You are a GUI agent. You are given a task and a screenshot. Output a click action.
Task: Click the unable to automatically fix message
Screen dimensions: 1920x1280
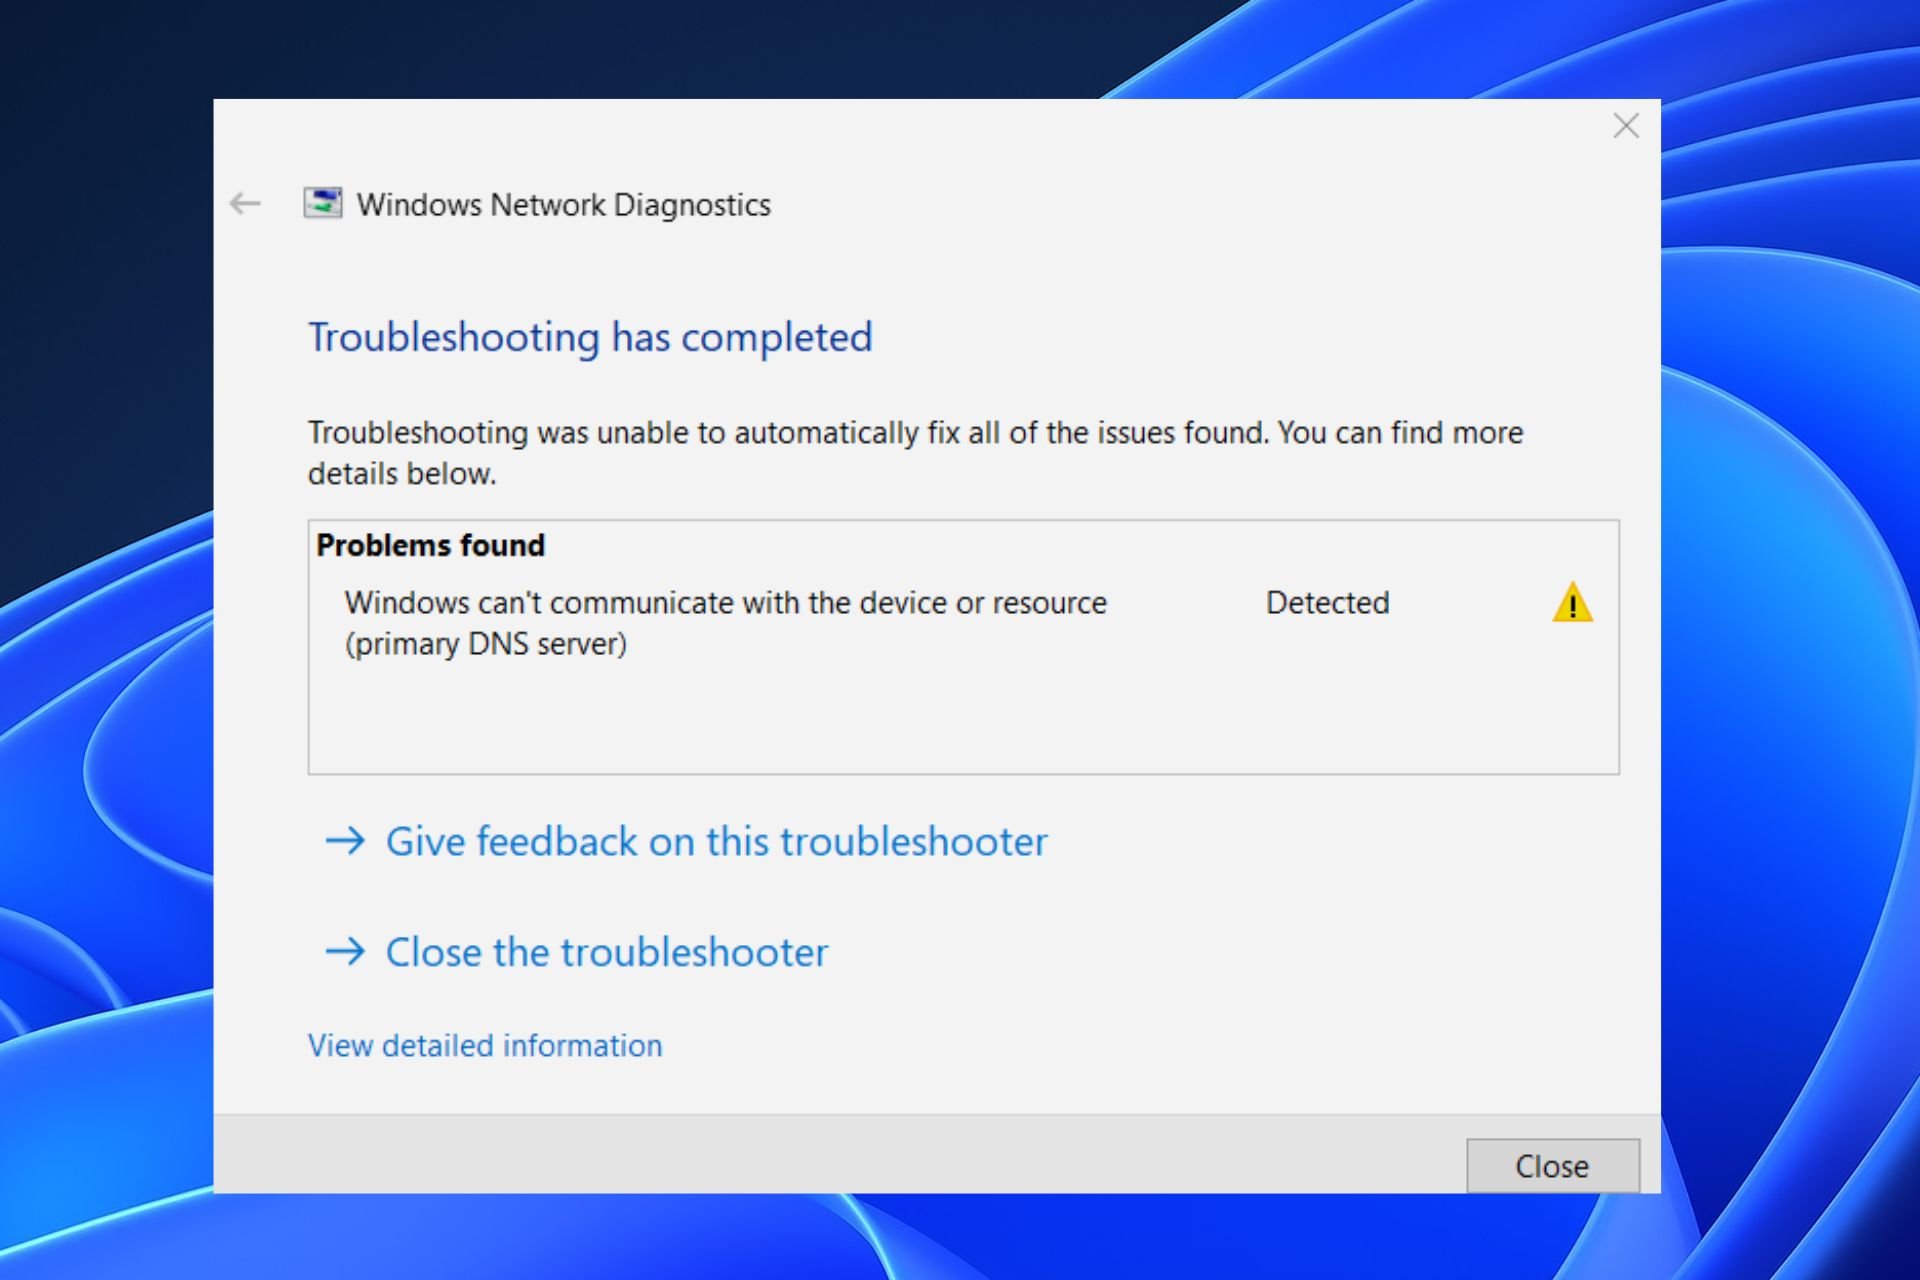click(x=915, y=452)
